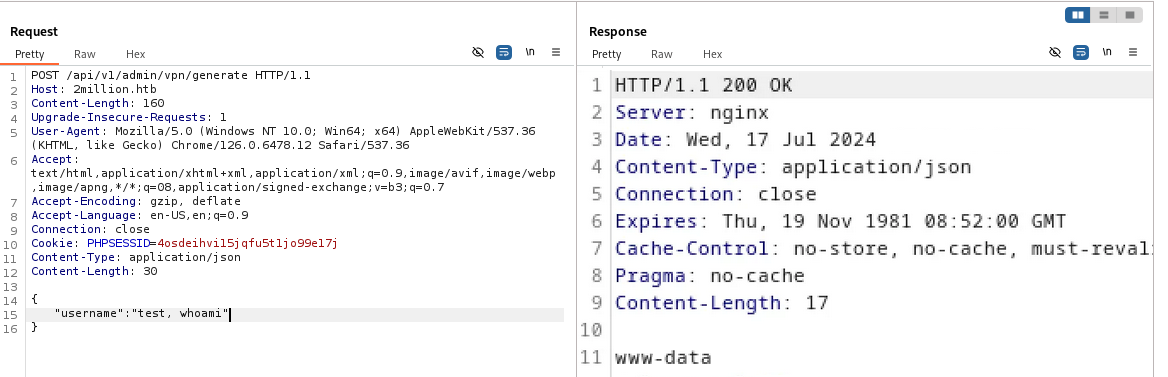The image size is (1168, 377).
Task: Switch to the Request Hex tab
Action: point(136,54)
